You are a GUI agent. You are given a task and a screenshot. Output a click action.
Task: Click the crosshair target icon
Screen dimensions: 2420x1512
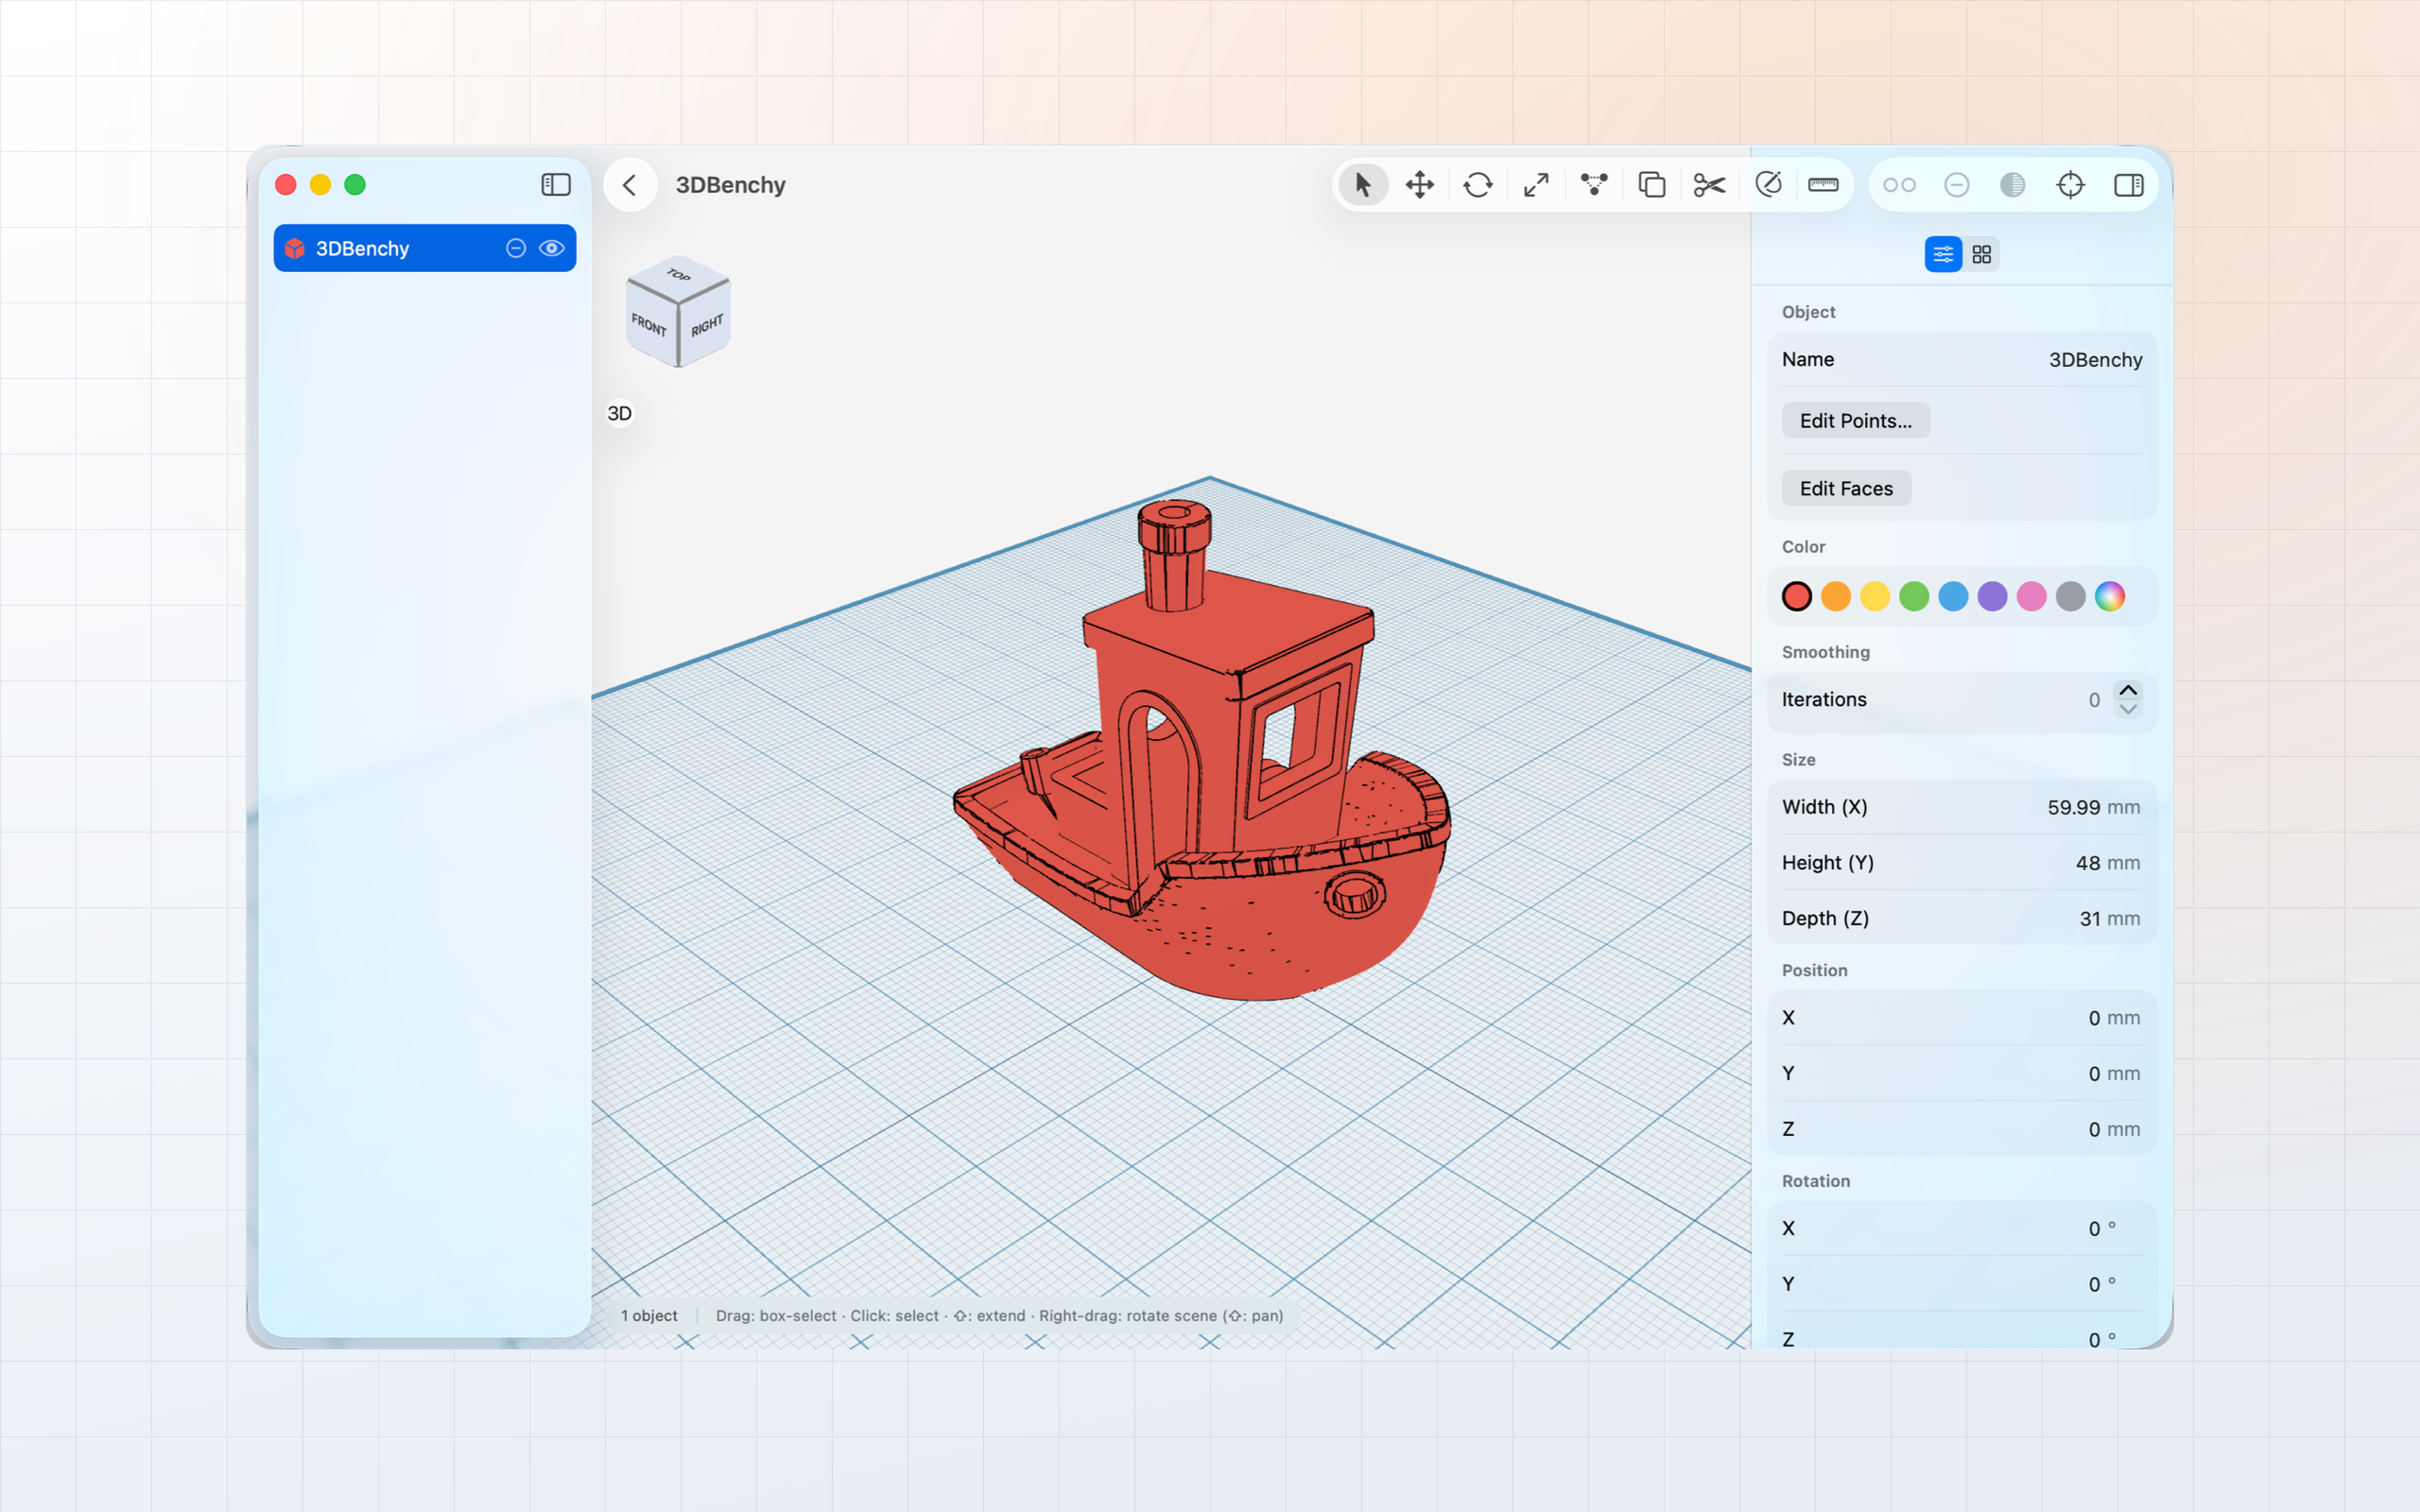point(2071,185)
